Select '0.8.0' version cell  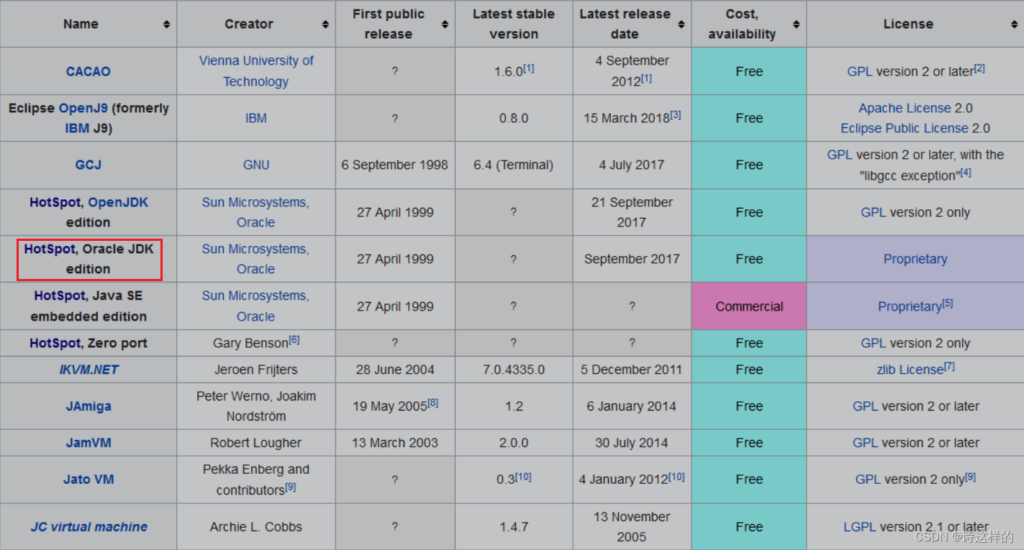(x=513, y=118)
